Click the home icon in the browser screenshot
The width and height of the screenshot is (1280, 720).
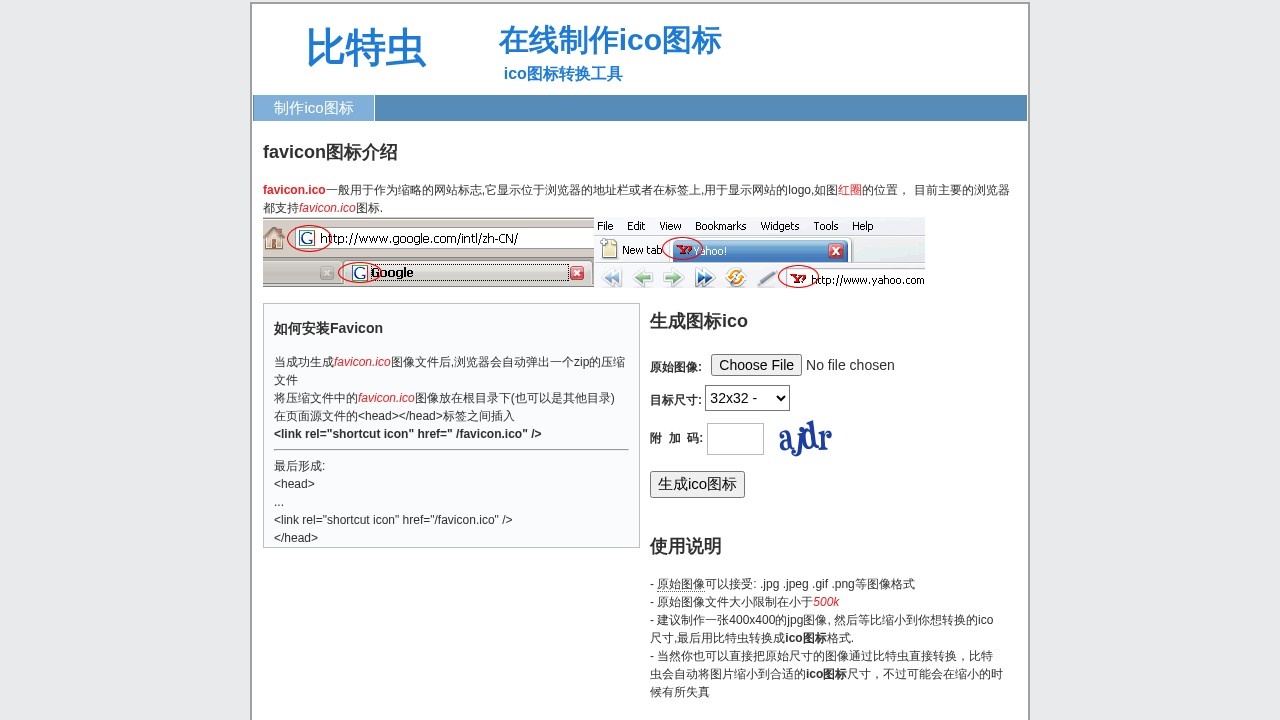pyautogui.click(x=273, y=238)
